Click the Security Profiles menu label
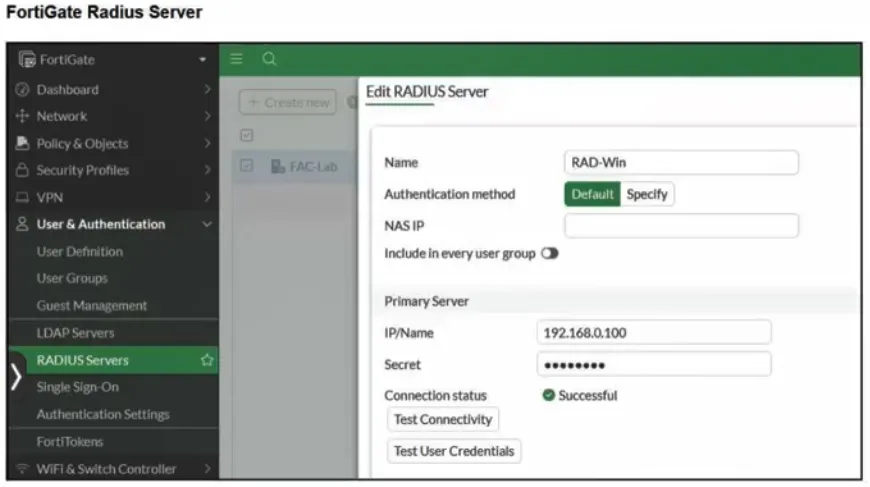Viewport: 870px width, 487px height. coord(83,170)
